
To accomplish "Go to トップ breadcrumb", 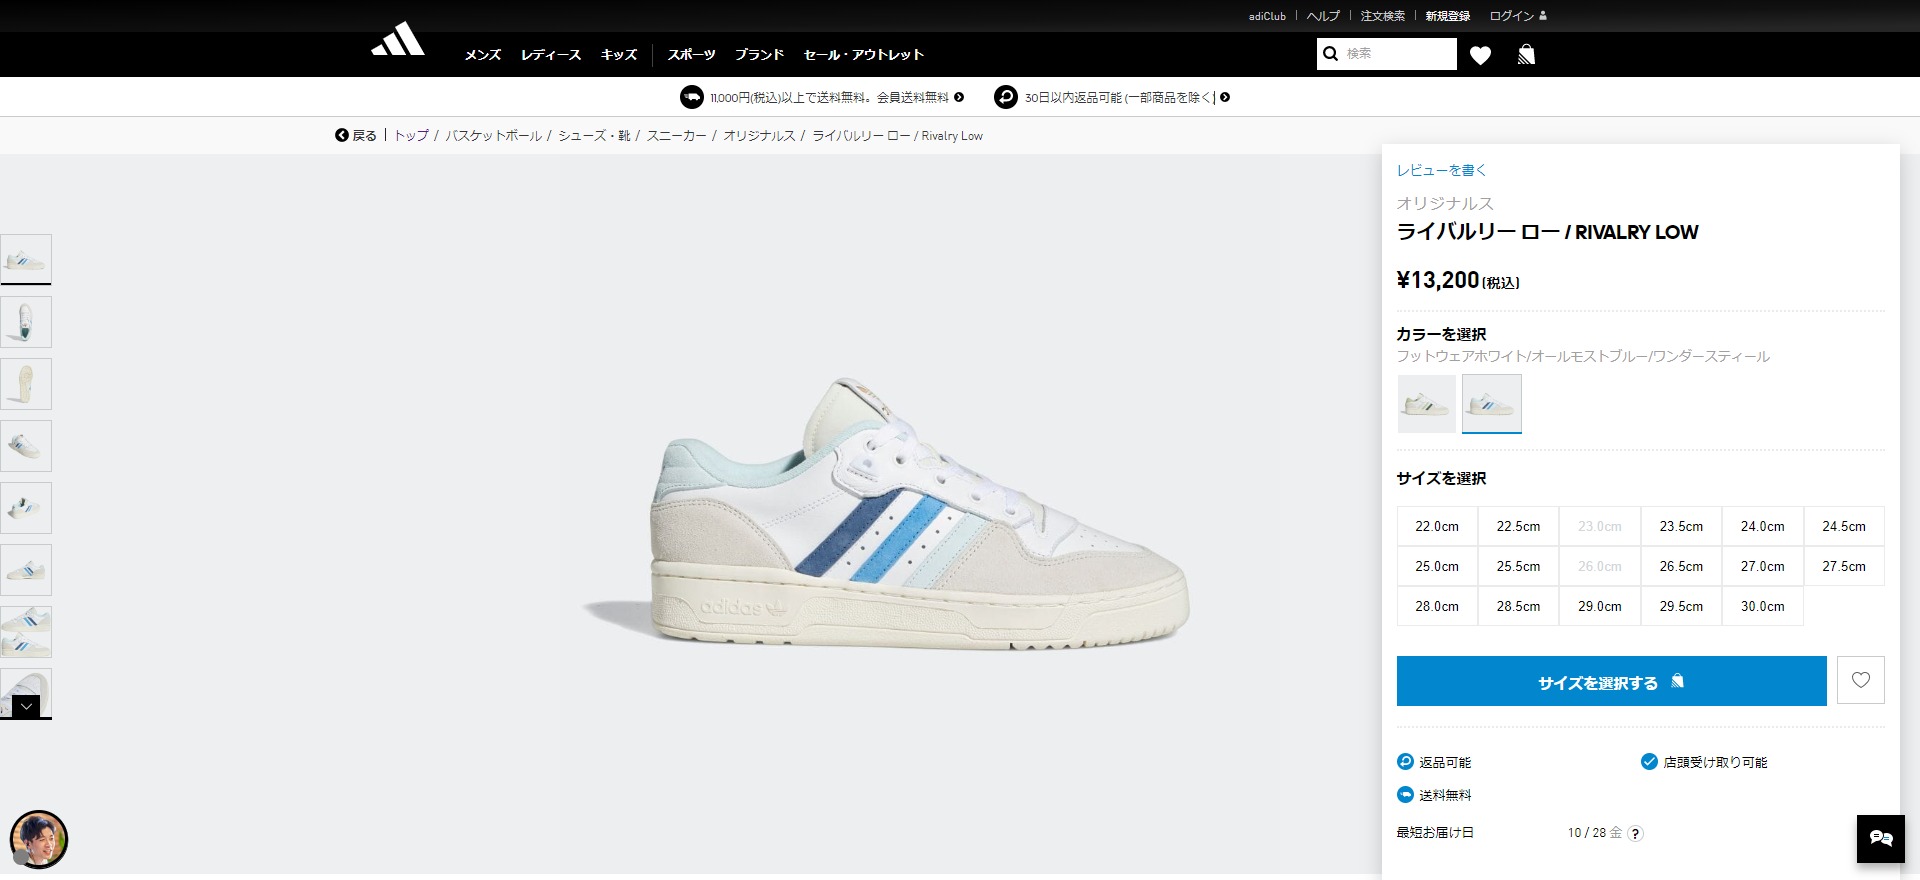I will click(x=411, y=135).
